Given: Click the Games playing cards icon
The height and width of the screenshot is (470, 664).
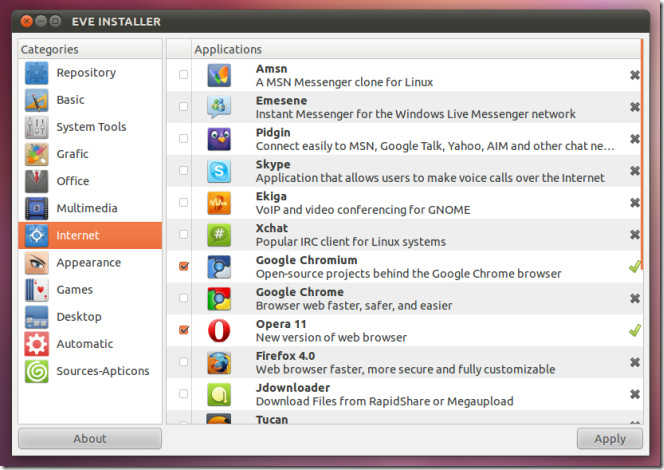Looking at the screenshot, I should click(36, 290).
